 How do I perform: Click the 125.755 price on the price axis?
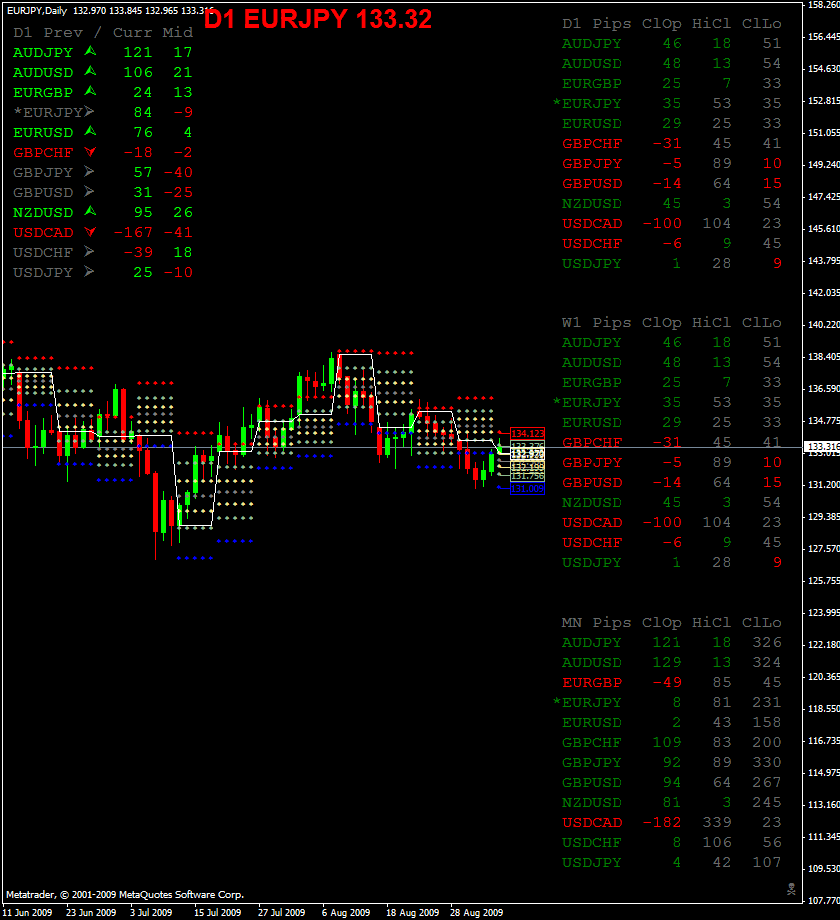point(824,581)
